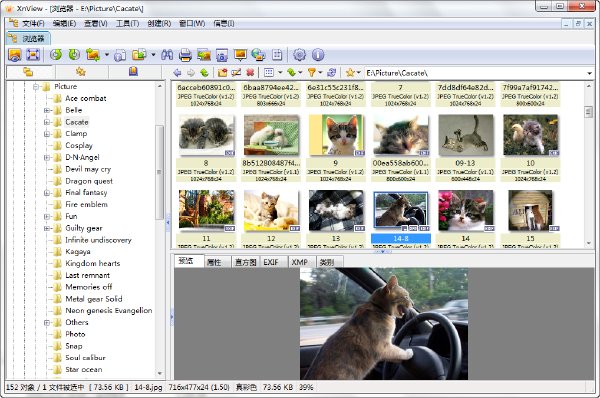Switch to the XMP tab
600x398 pixels.
(x=300, y=262)
